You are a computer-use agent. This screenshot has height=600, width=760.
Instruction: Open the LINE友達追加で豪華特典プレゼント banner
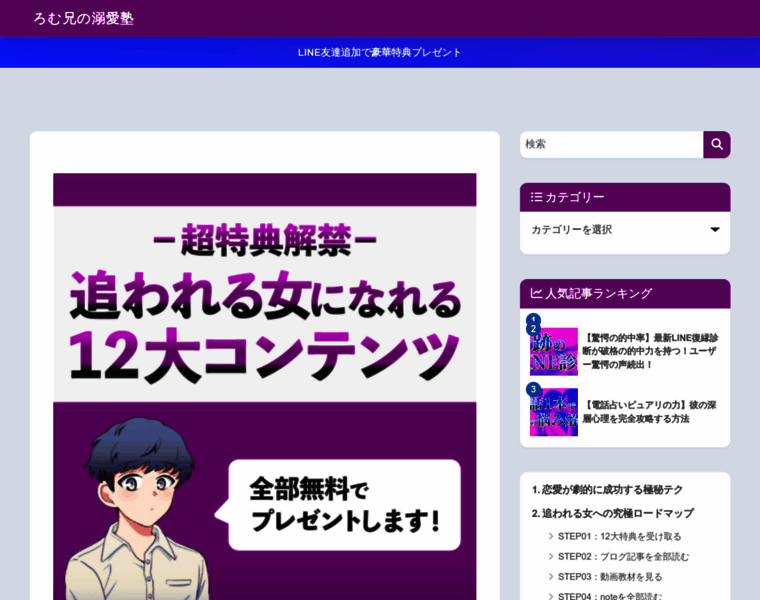tap(380, 52)
